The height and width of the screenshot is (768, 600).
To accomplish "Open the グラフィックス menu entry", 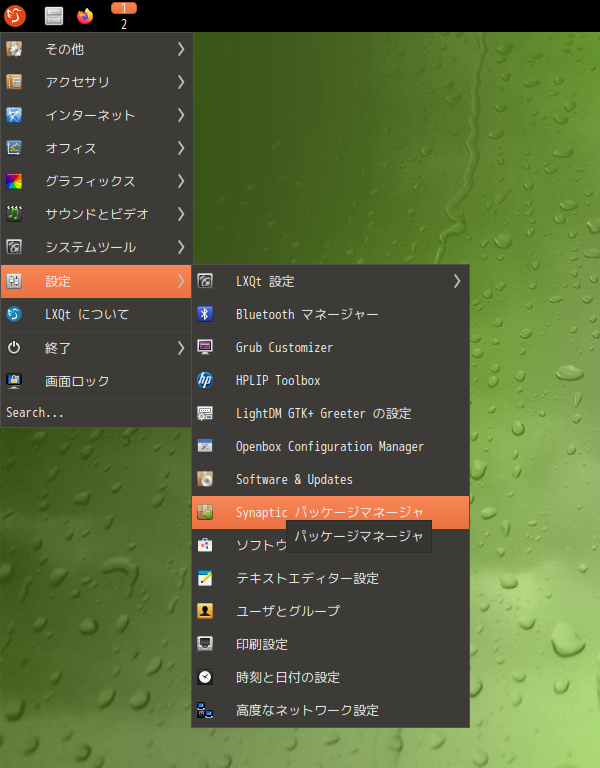I will click(x=96, y=181).
